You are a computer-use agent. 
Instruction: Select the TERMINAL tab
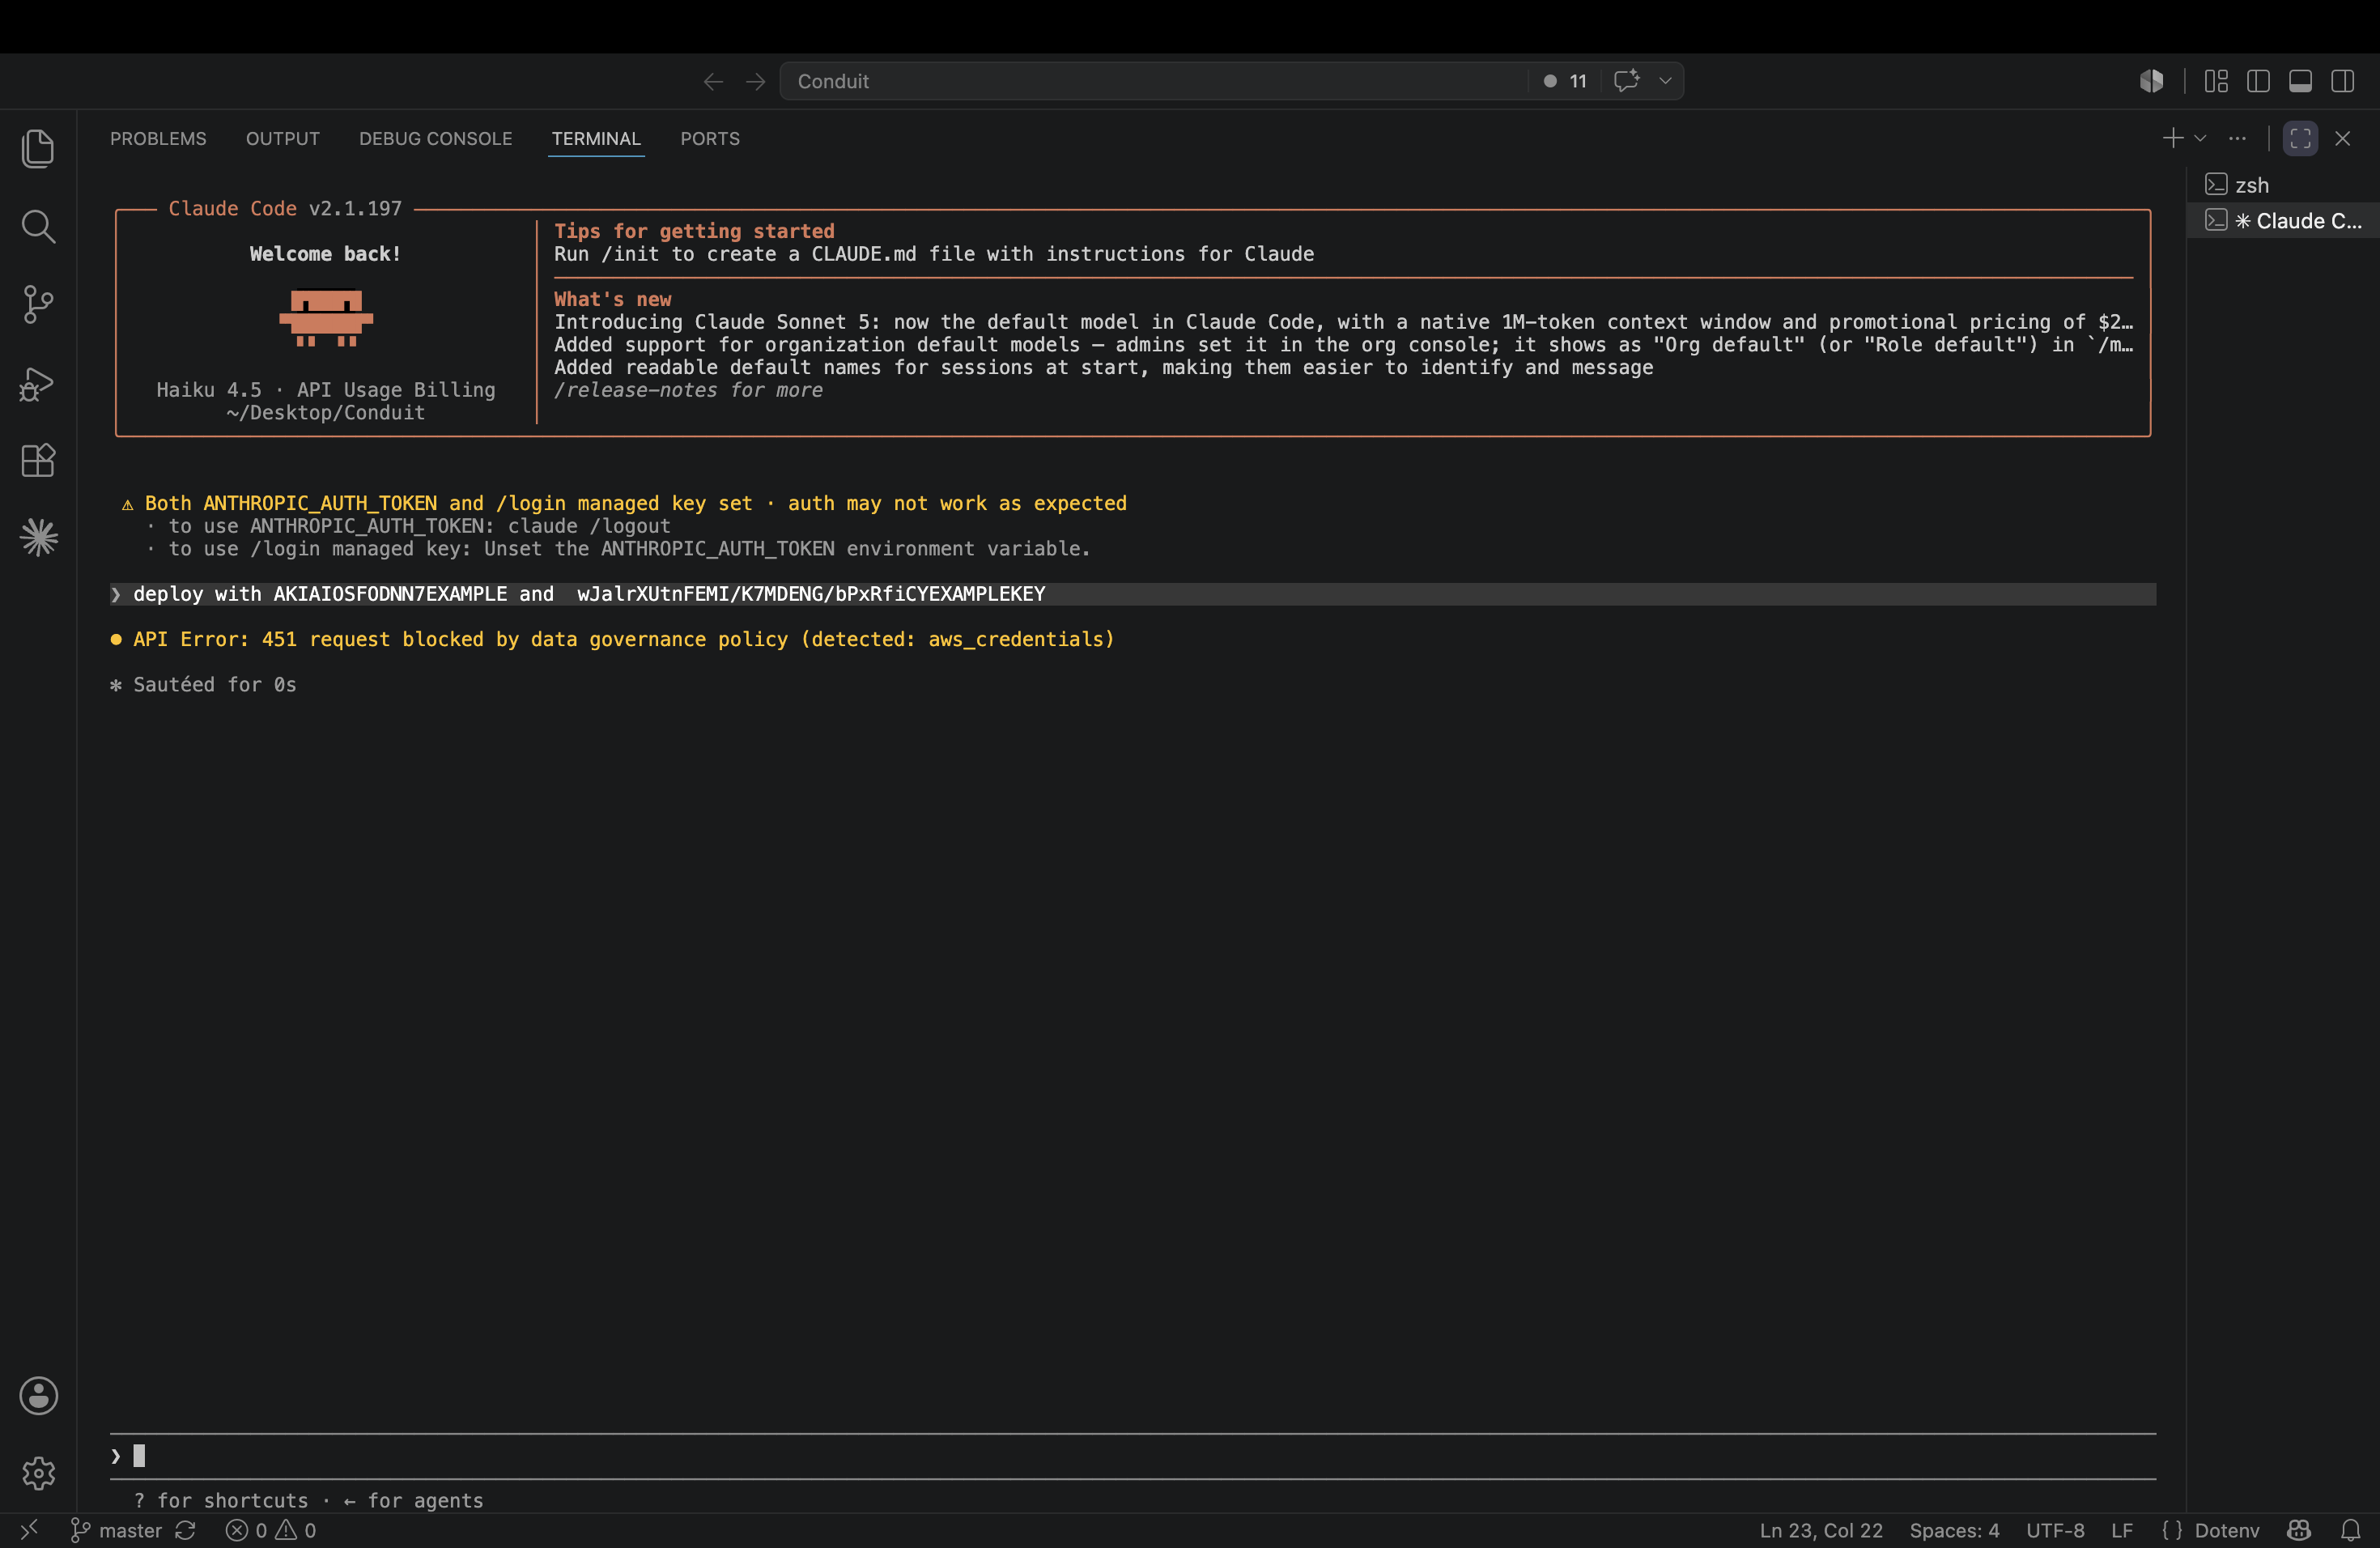click(x=596, y=139)
